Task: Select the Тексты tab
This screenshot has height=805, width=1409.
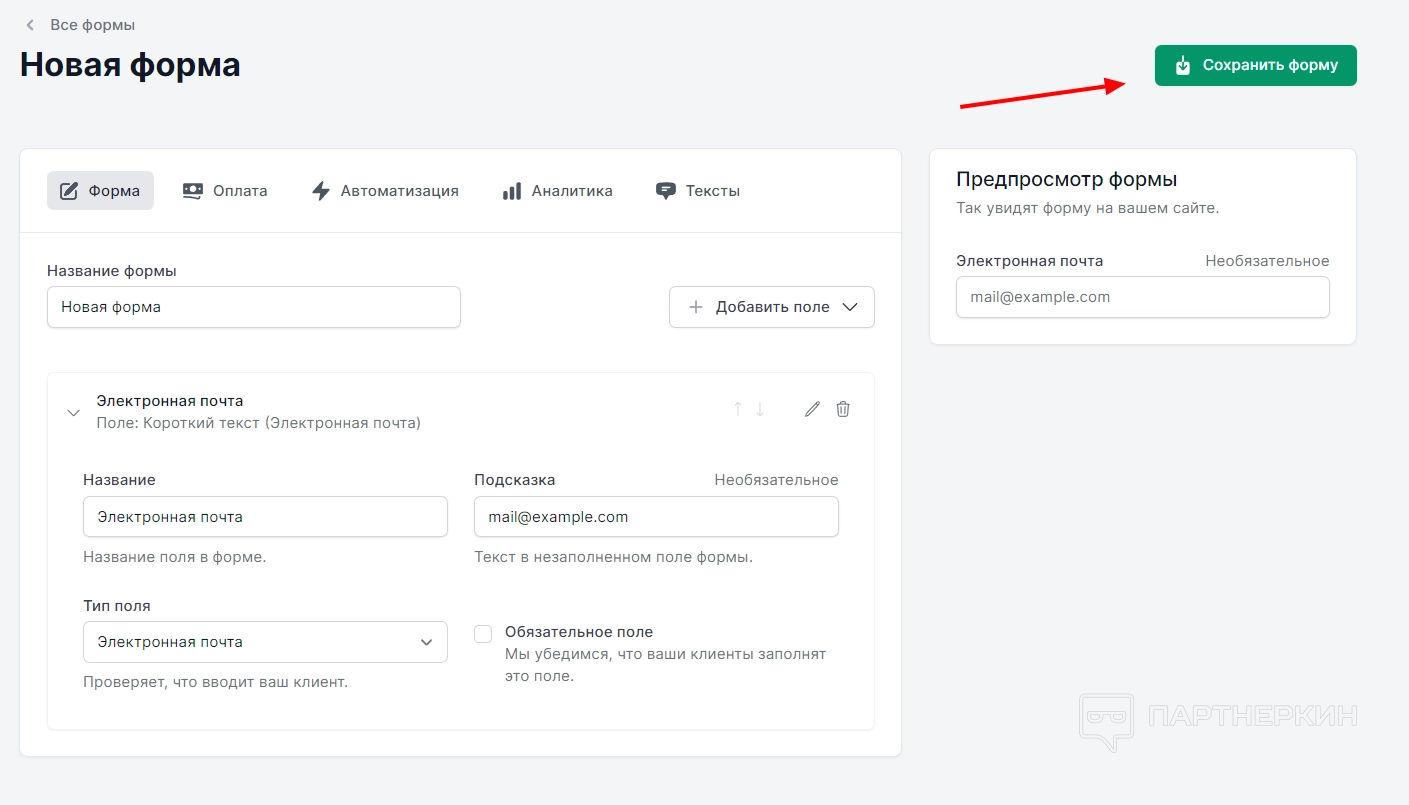Action: coord(698,190)
